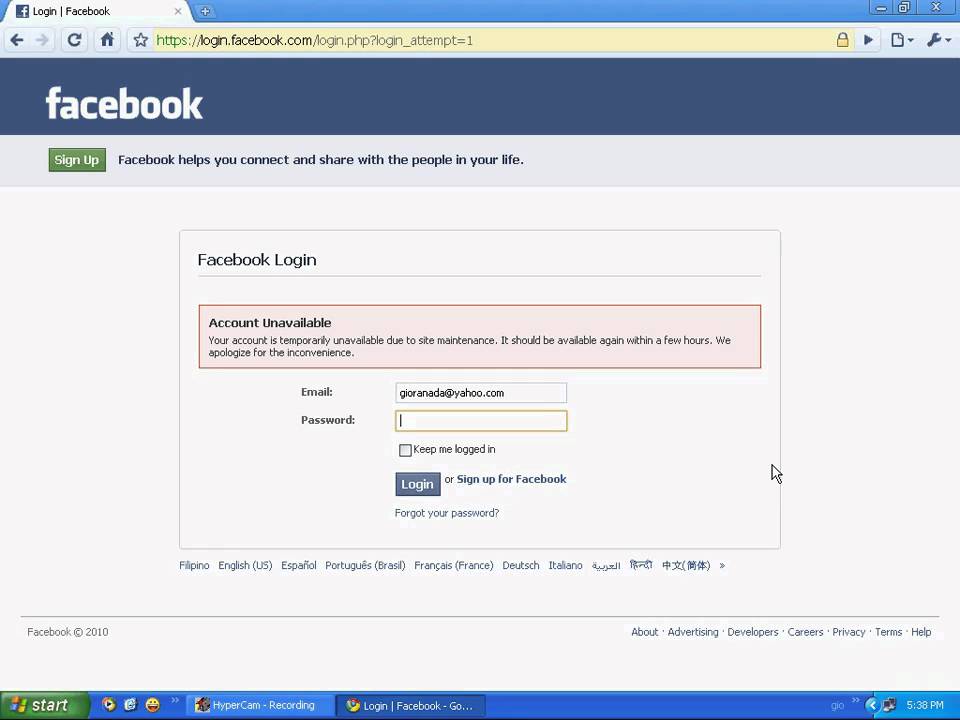Restore down the Chrome window
960x720 pixels.
(x=904, y=8)
